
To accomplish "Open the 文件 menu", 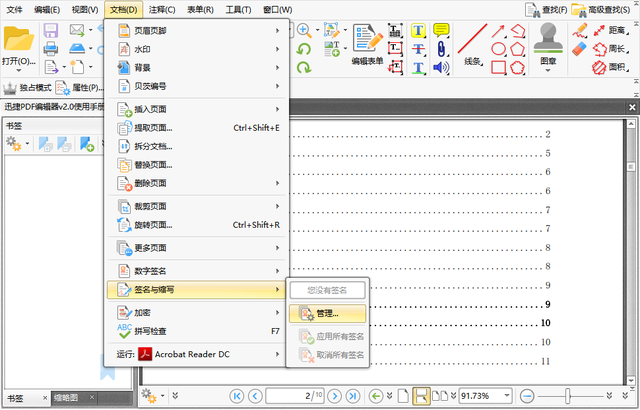I will pos(14,9).
